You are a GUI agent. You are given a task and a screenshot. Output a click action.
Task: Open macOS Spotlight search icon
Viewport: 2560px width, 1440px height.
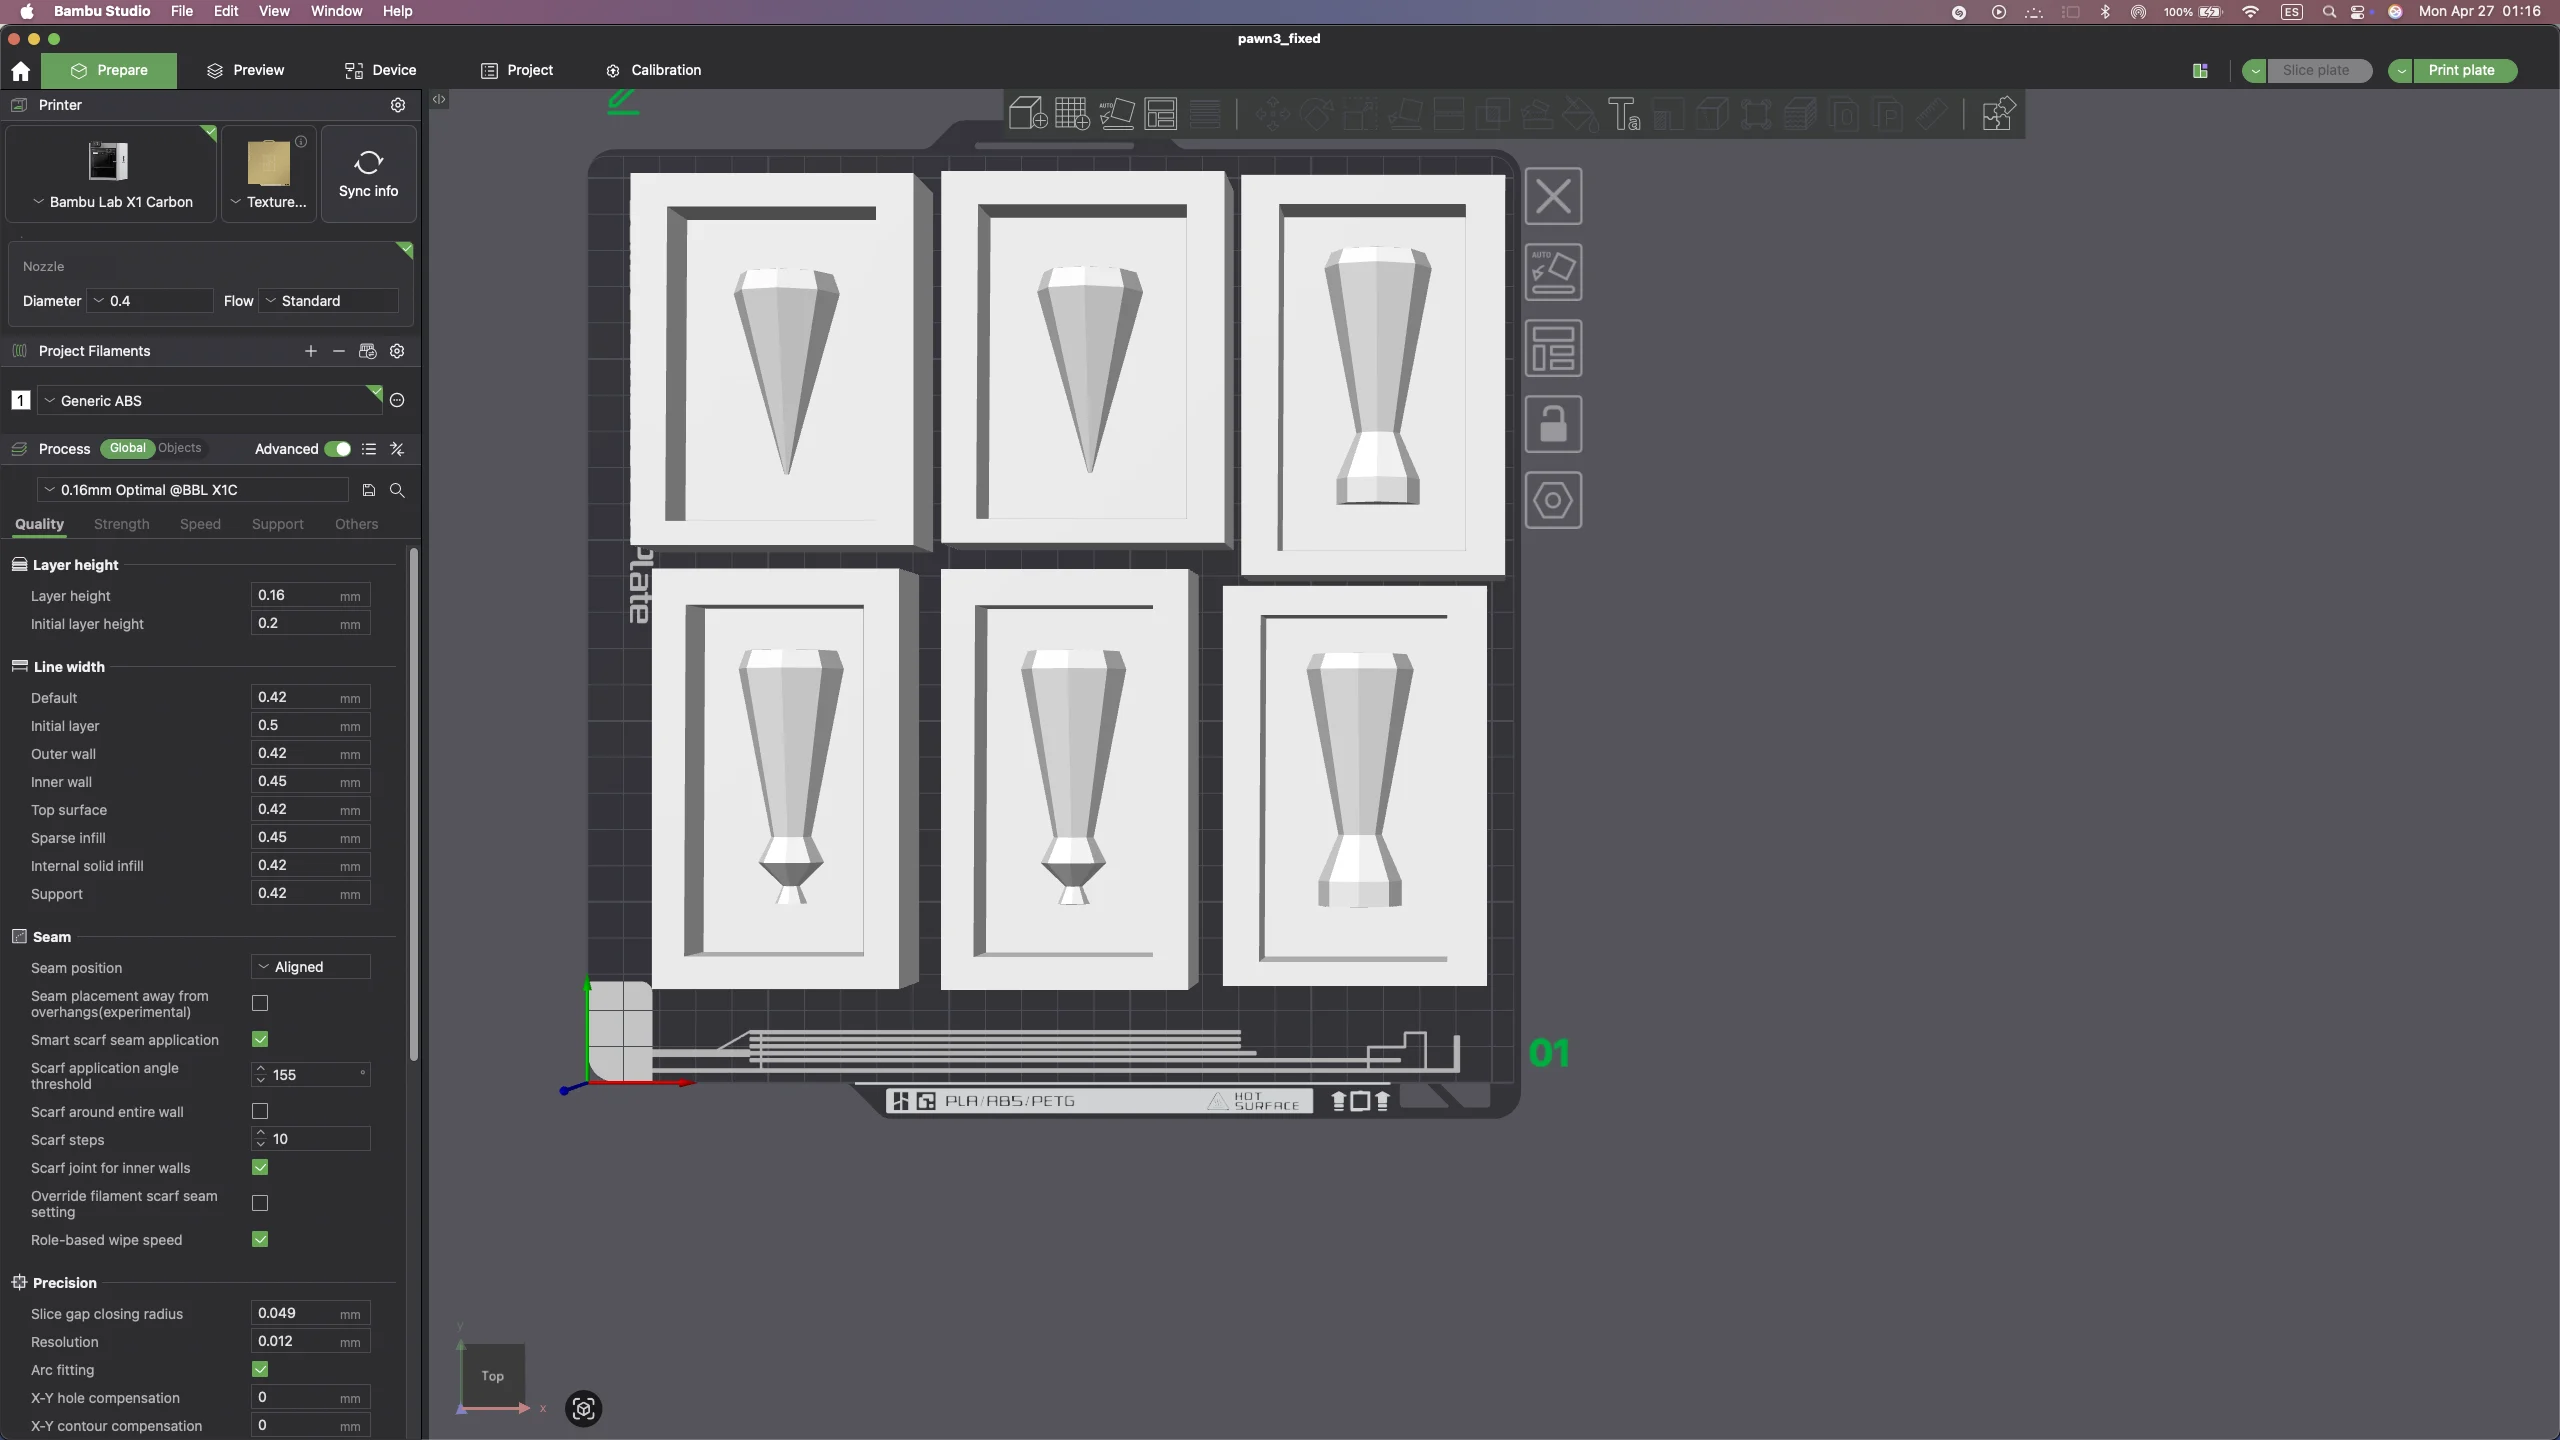click(x=2329, y=11)
